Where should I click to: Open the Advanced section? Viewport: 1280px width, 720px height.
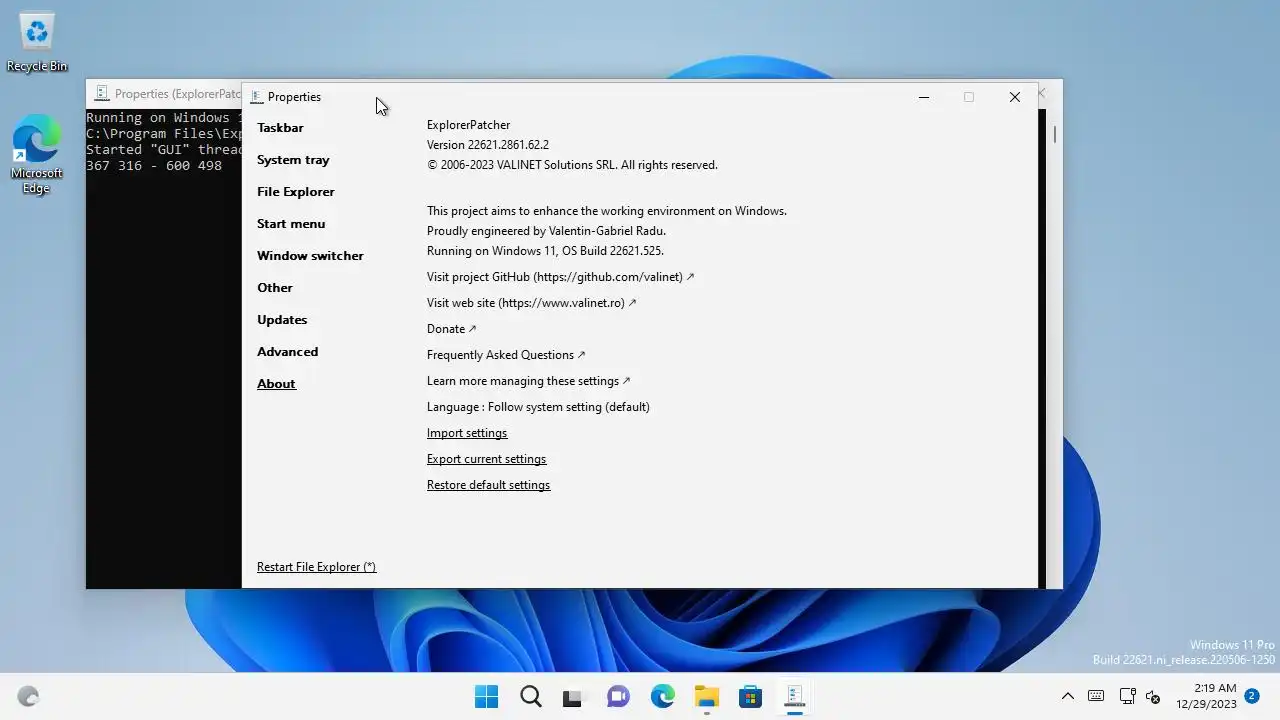click(288, 352)
